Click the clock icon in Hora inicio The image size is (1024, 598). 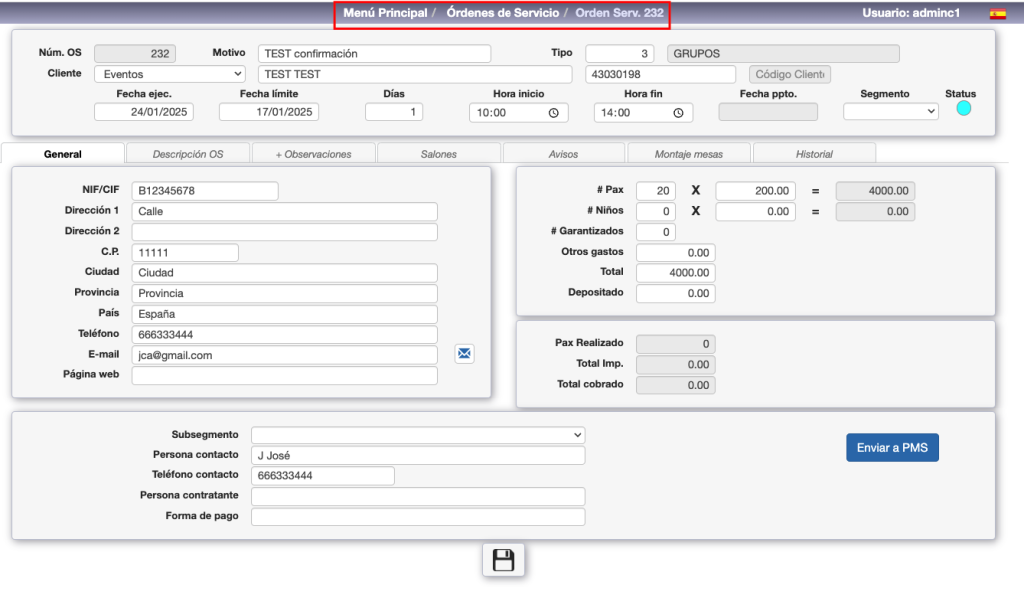coord(554,113)
